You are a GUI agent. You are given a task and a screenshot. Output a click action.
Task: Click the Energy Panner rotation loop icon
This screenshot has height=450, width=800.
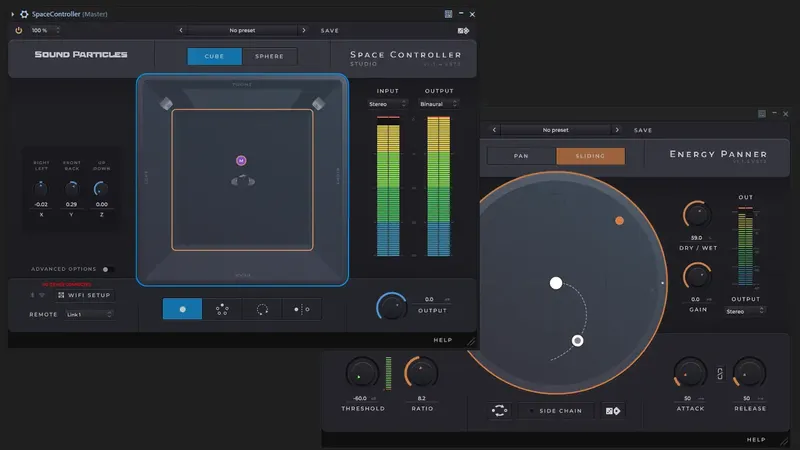499,411
